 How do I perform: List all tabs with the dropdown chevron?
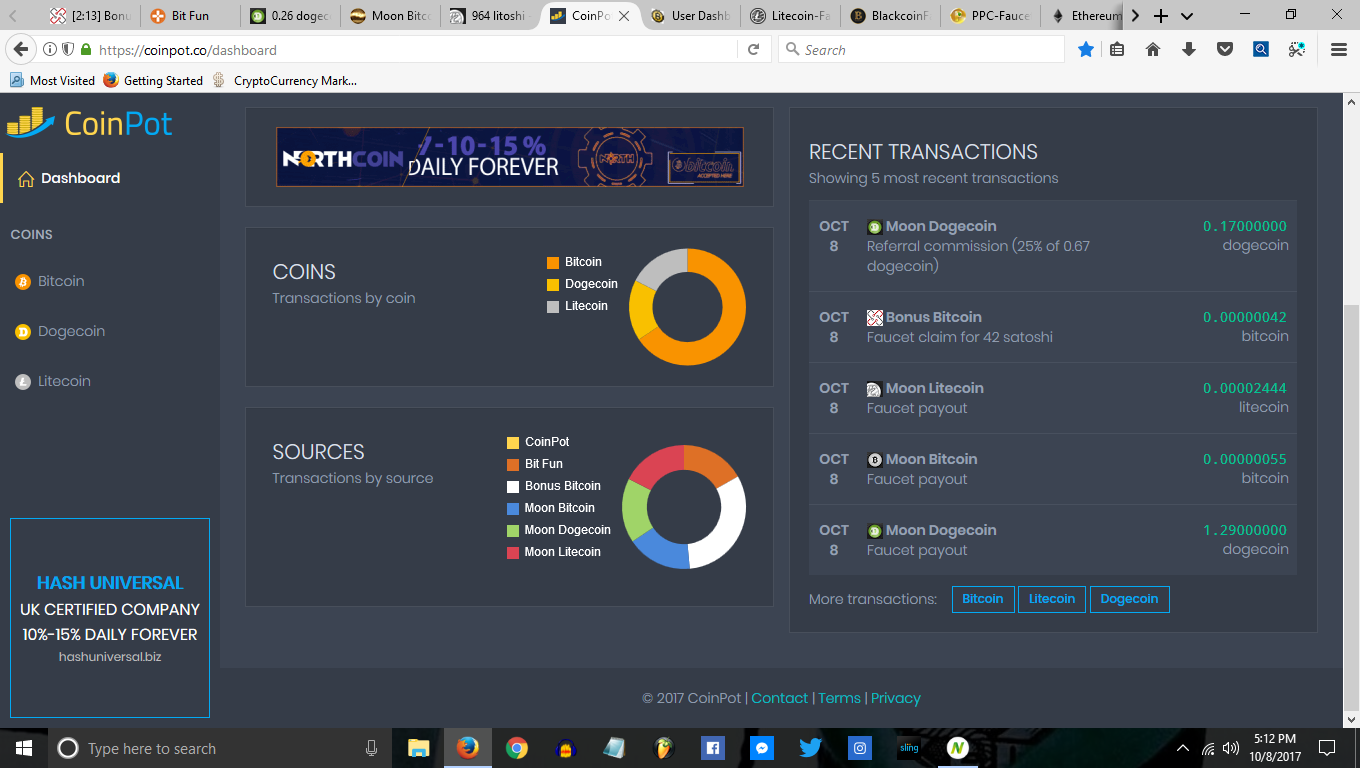(1187, 16)
